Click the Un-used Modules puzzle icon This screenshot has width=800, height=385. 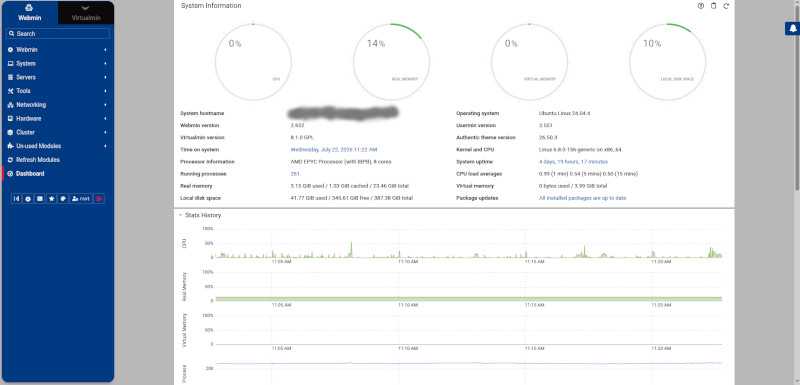pos(11,146)
